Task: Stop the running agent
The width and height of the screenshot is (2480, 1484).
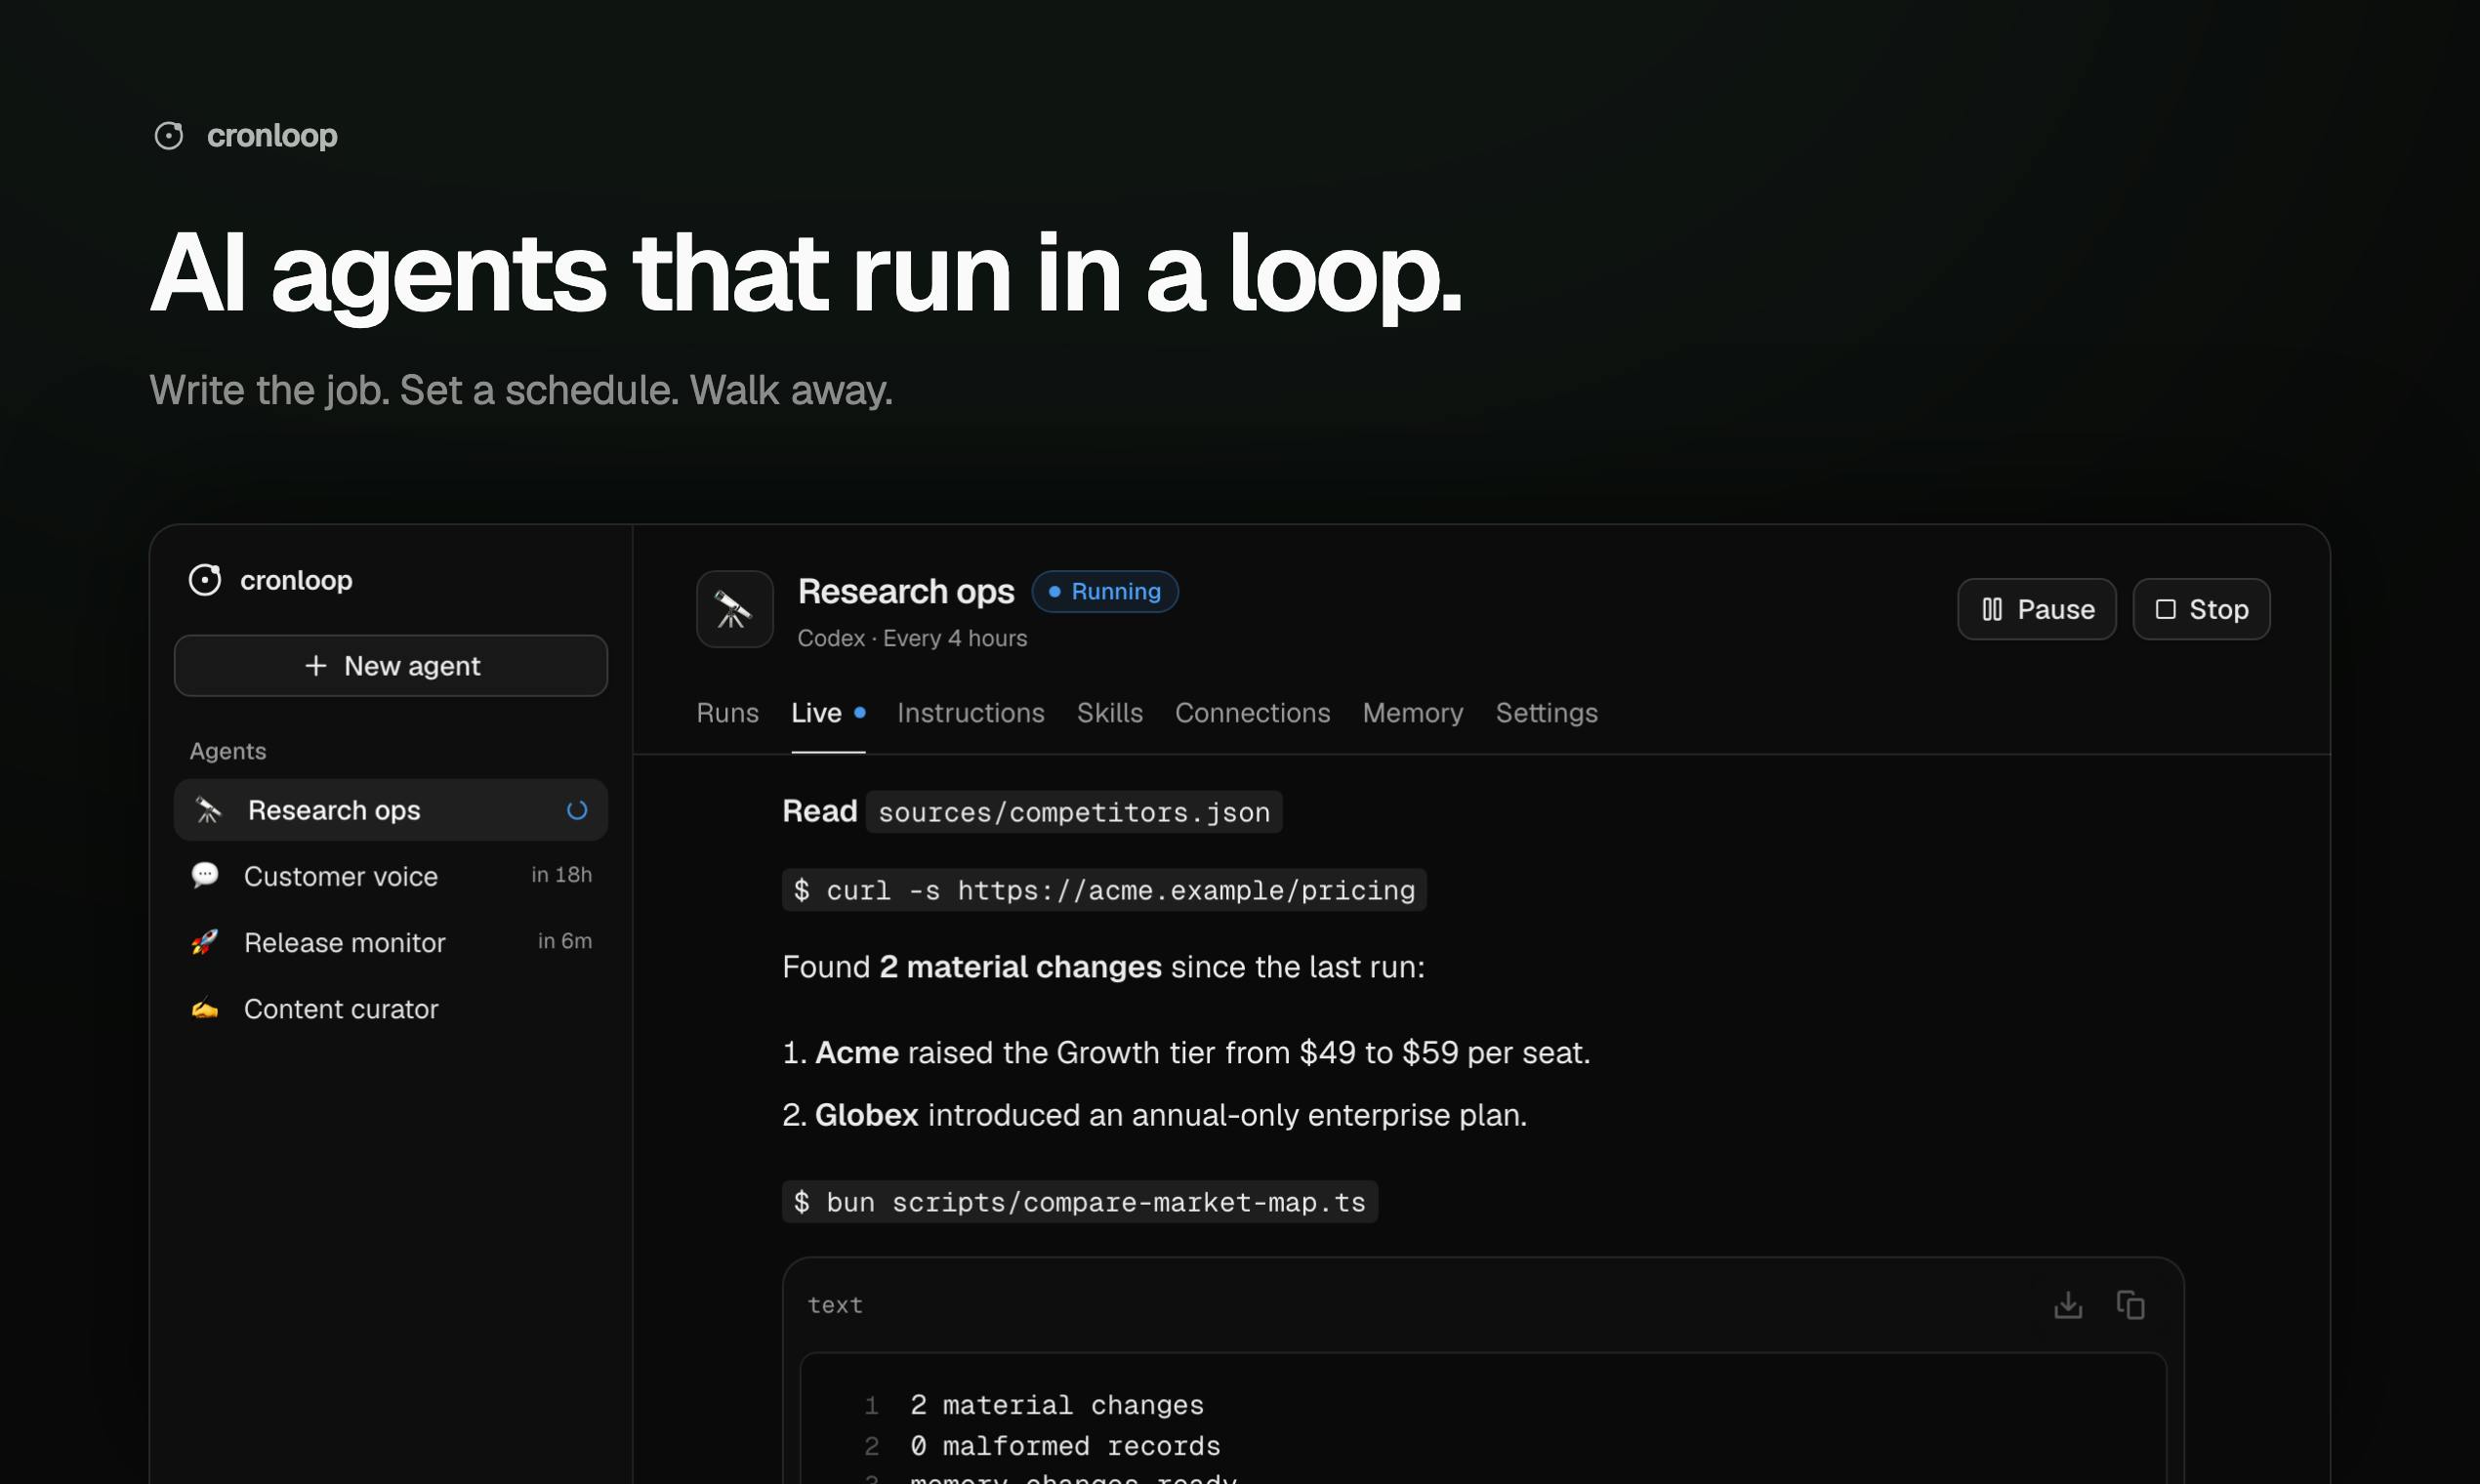Action: click(2202, 609)
